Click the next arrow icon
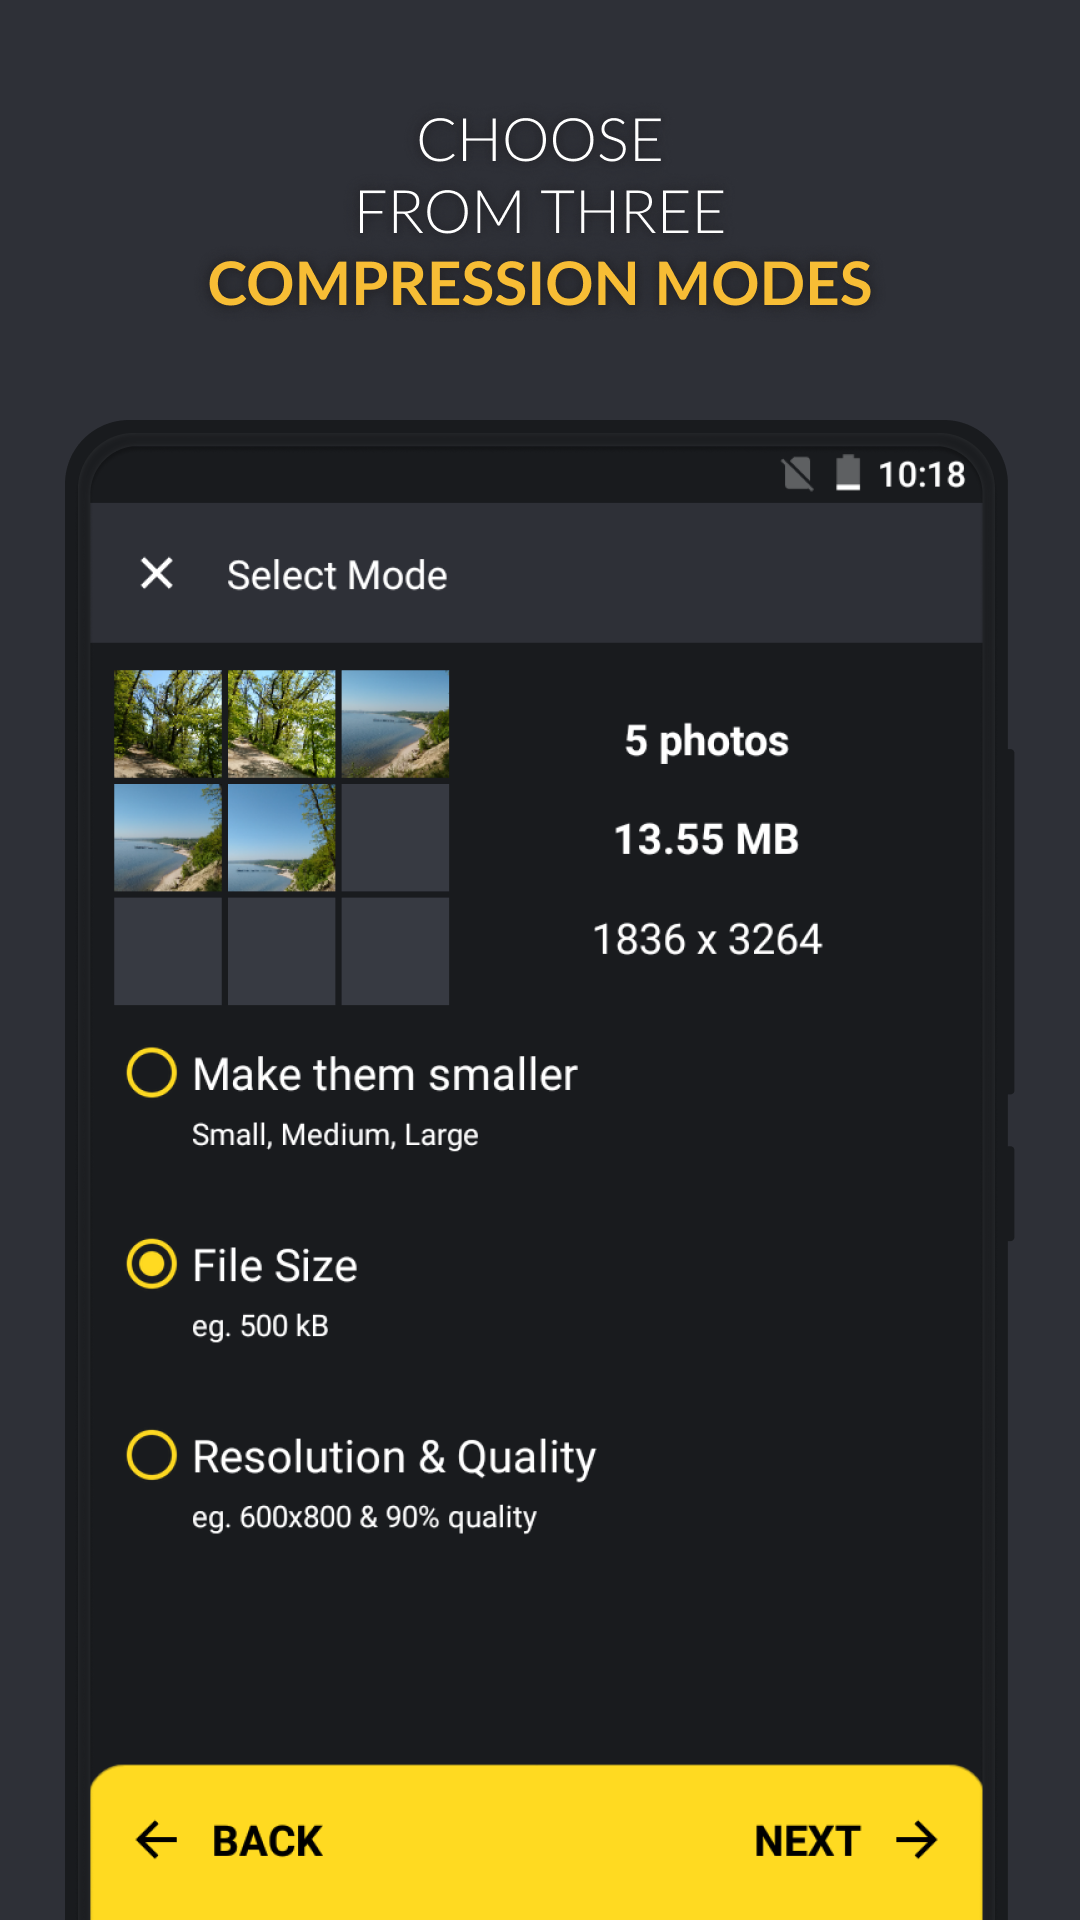 [x=916, y=1840]
